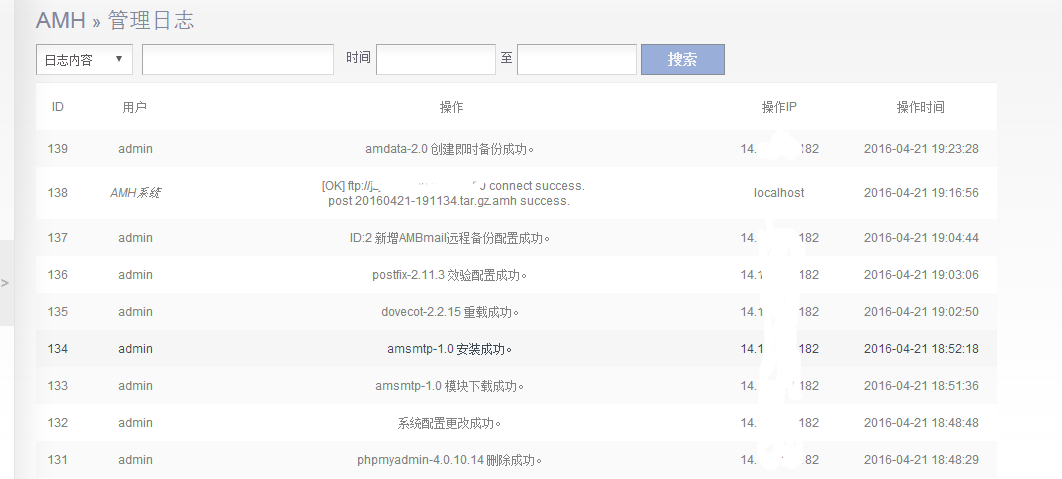The image size is (1062, 479).
Task: Click the 操作IP column header
Action: (x=779, y=107)
